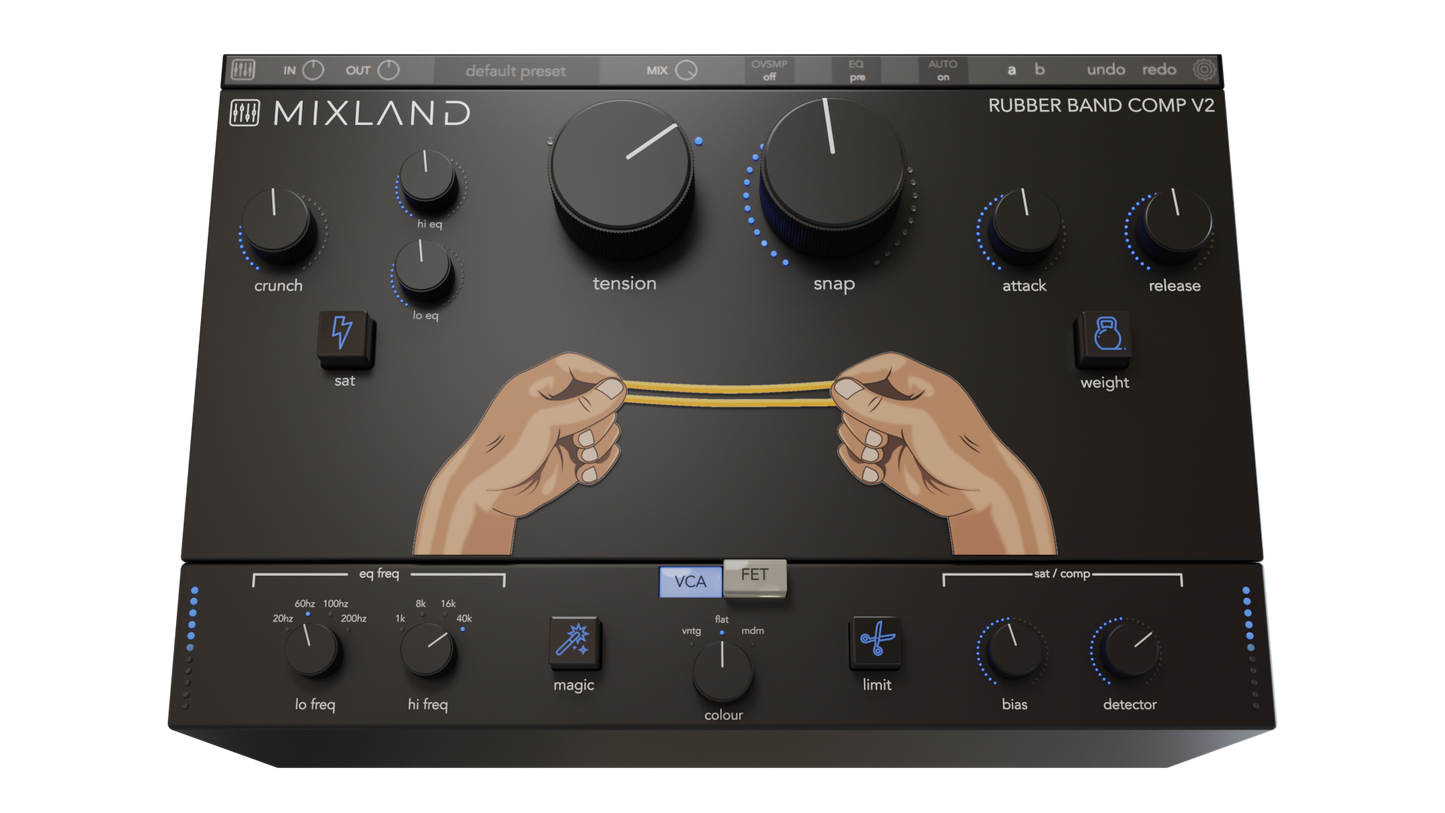This screenshot has width=1445, height=813.
Task: Click the IN gain knob
Action: [313, 70]
